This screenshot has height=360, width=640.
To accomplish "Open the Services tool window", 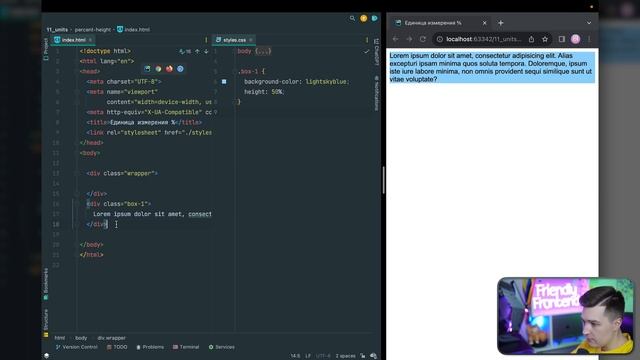I will pos(221,347).
